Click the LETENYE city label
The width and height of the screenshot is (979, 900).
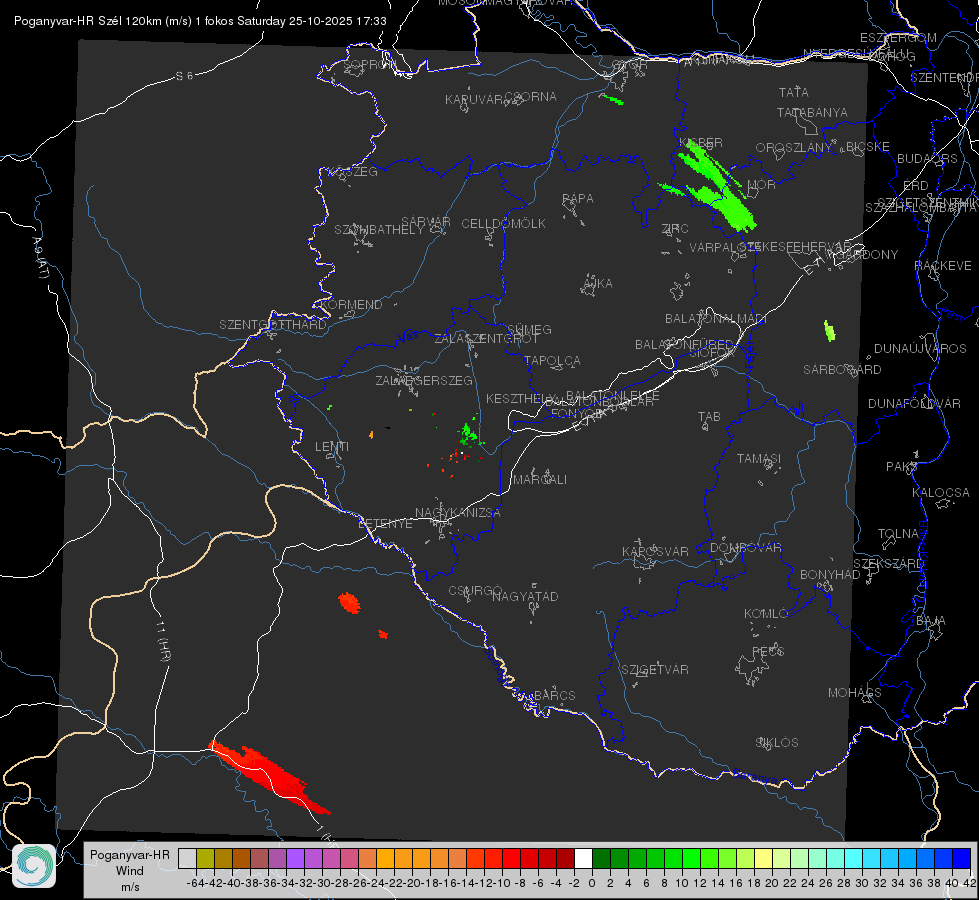point(385,524)
